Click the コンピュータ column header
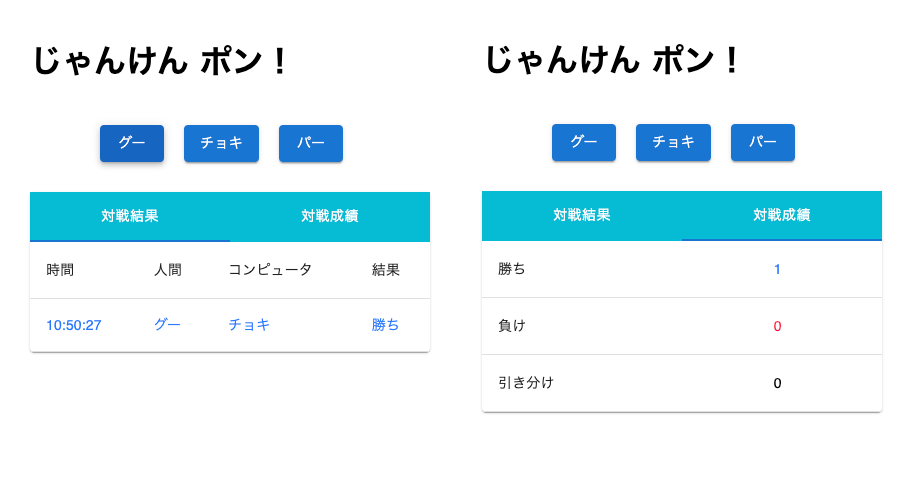 pyautogui.click(x=270, y=270)
